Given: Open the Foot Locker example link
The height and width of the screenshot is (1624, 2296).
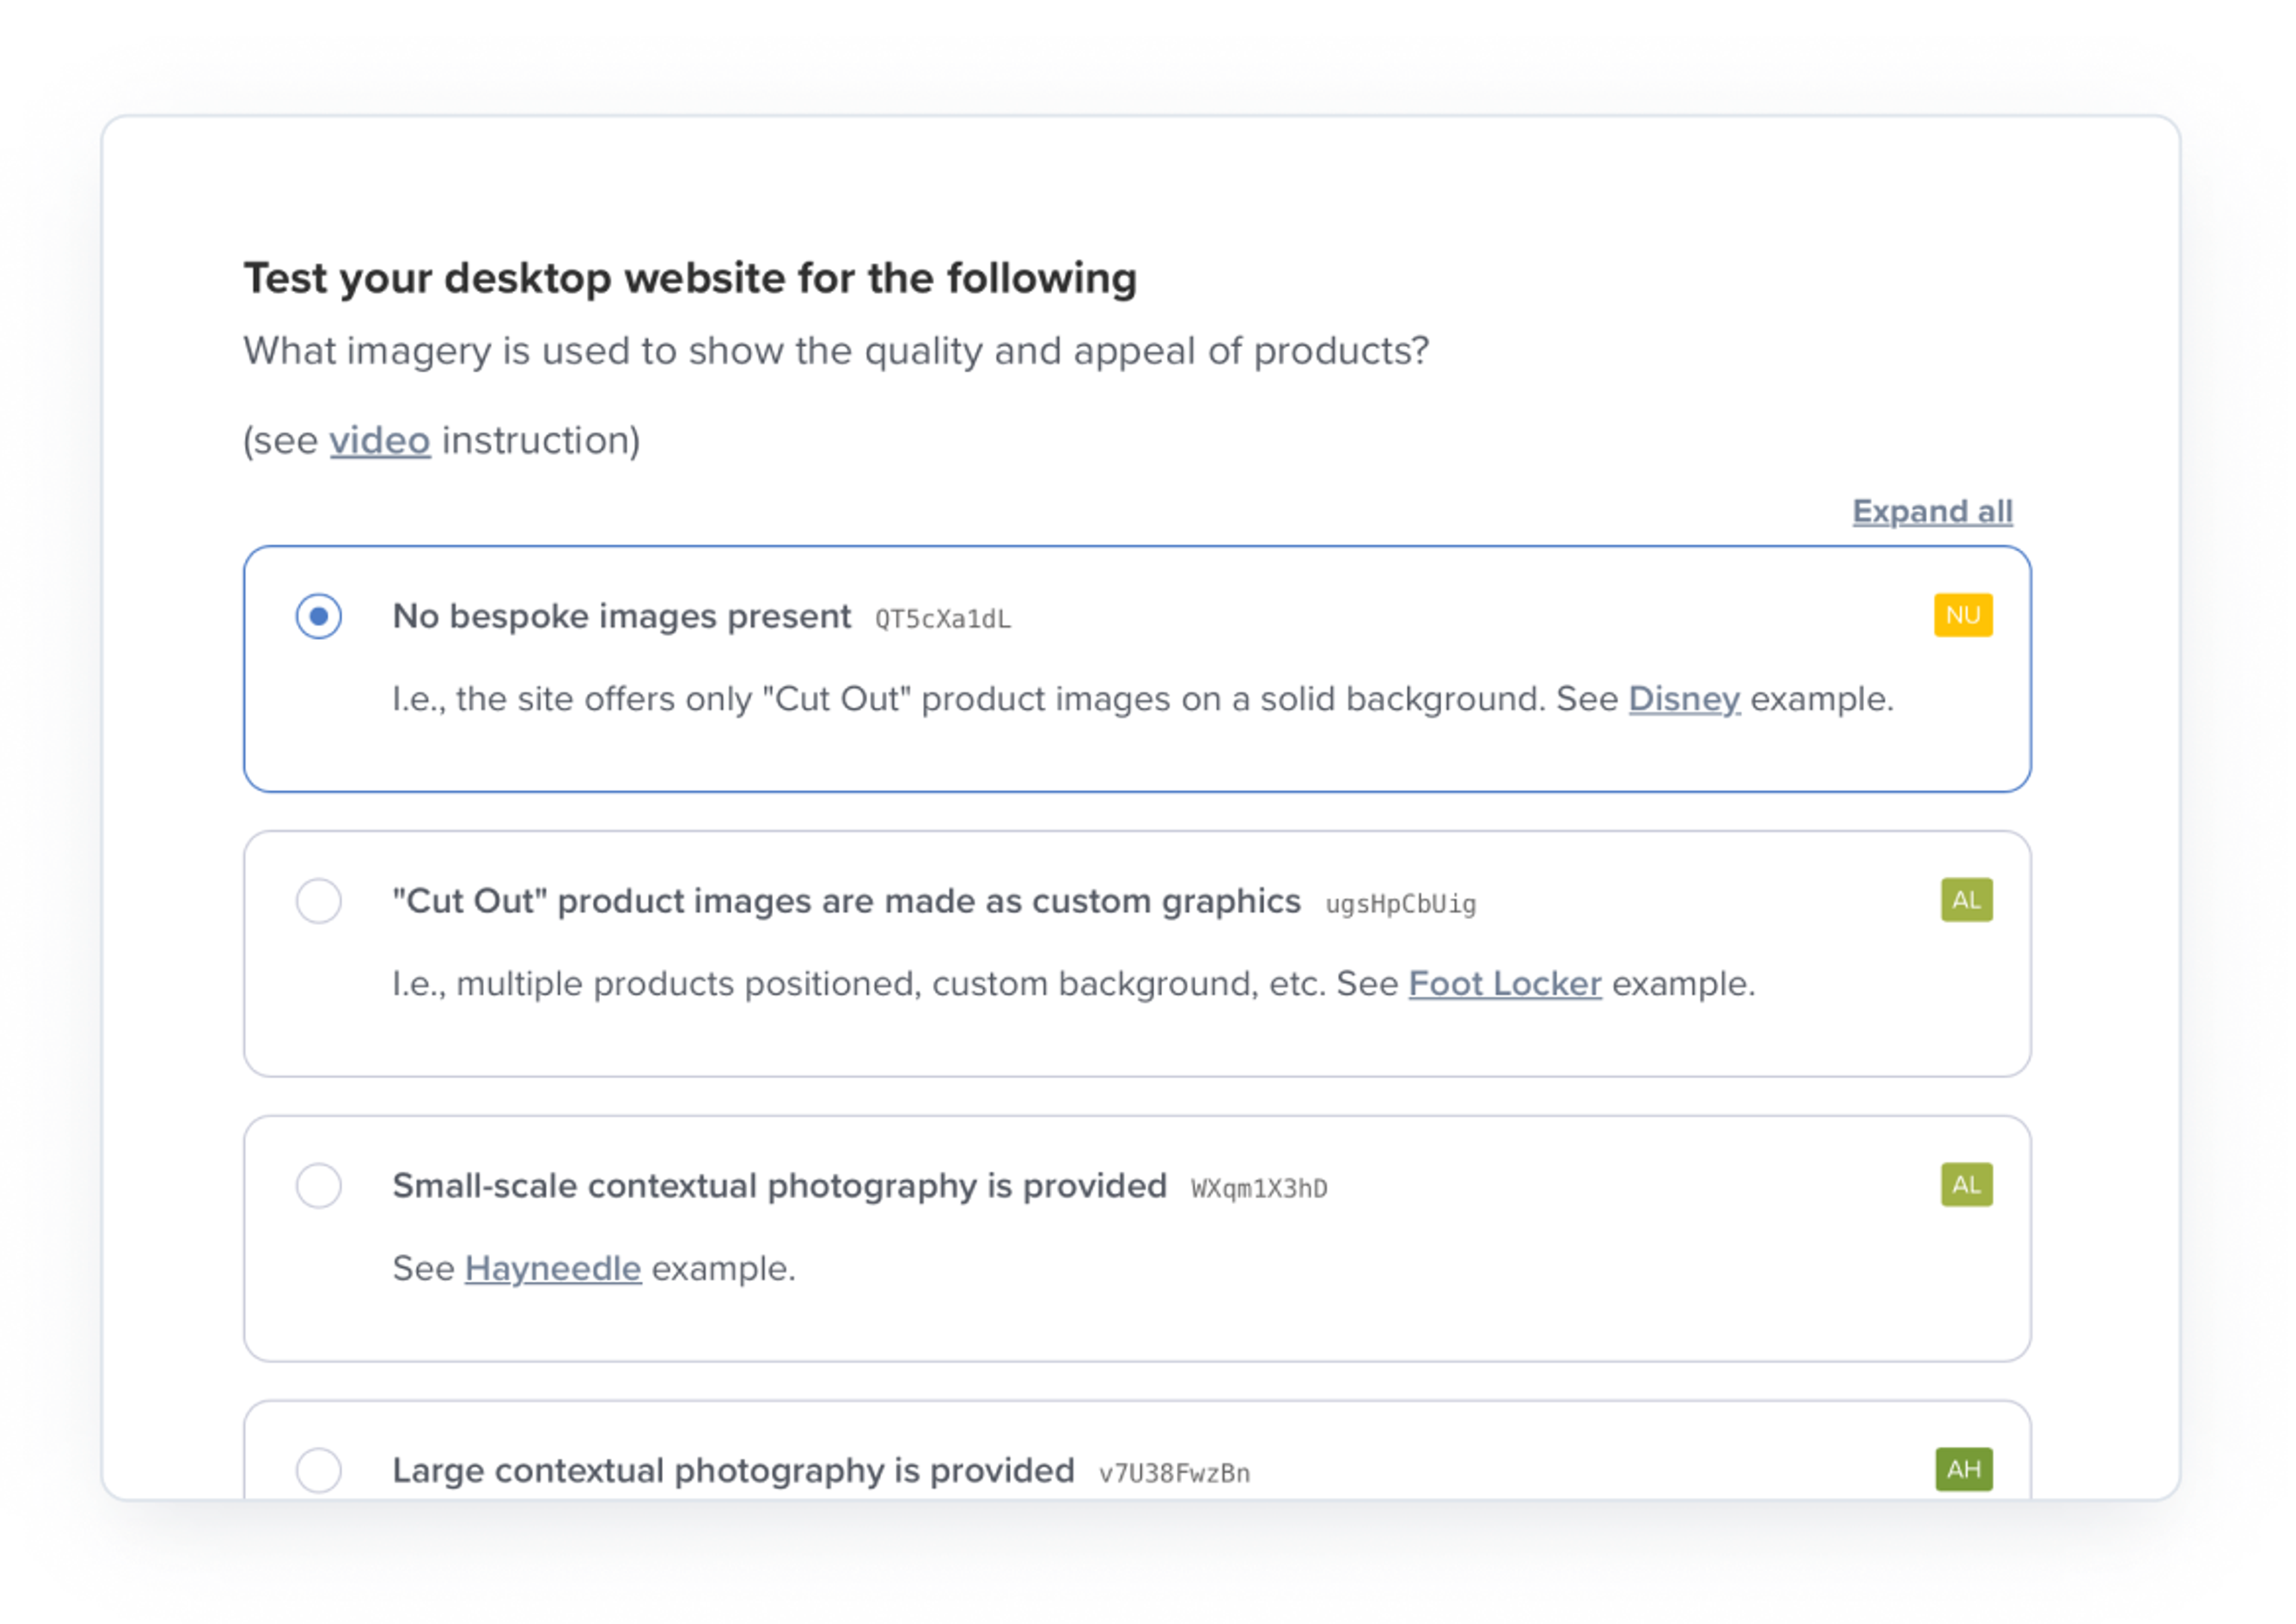Looking at the screenshot, I should 1504,984.
